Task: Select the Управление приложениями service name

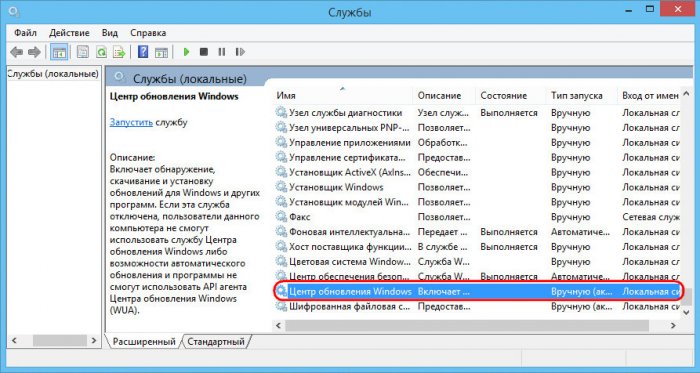Action: tap(350, 142)
